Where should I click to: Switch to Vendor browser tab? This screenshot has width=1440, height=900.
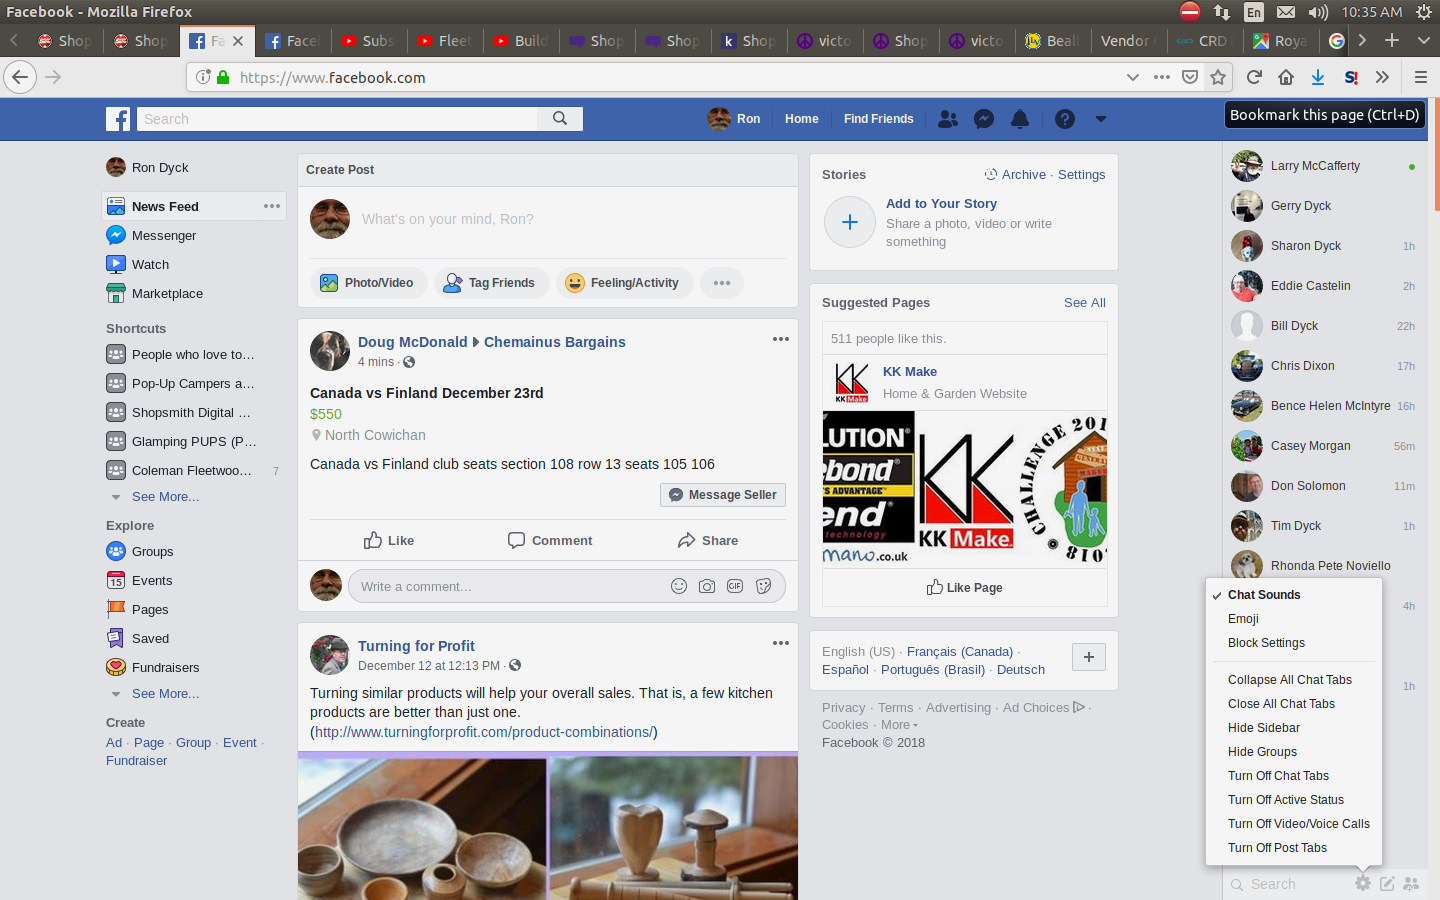(1128, 41)
